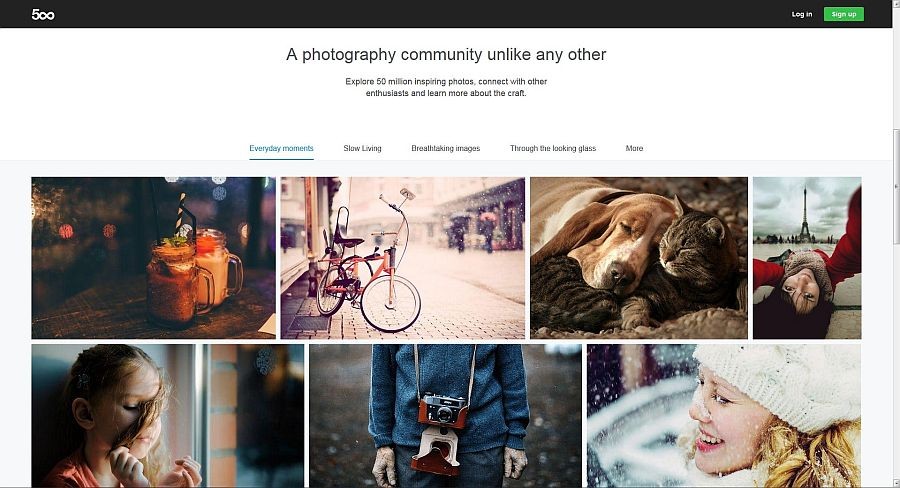The height and width of the screenshot is (488, 900).
Task: Go to Through the looking glass tab
Action: [x=553, y=148]
